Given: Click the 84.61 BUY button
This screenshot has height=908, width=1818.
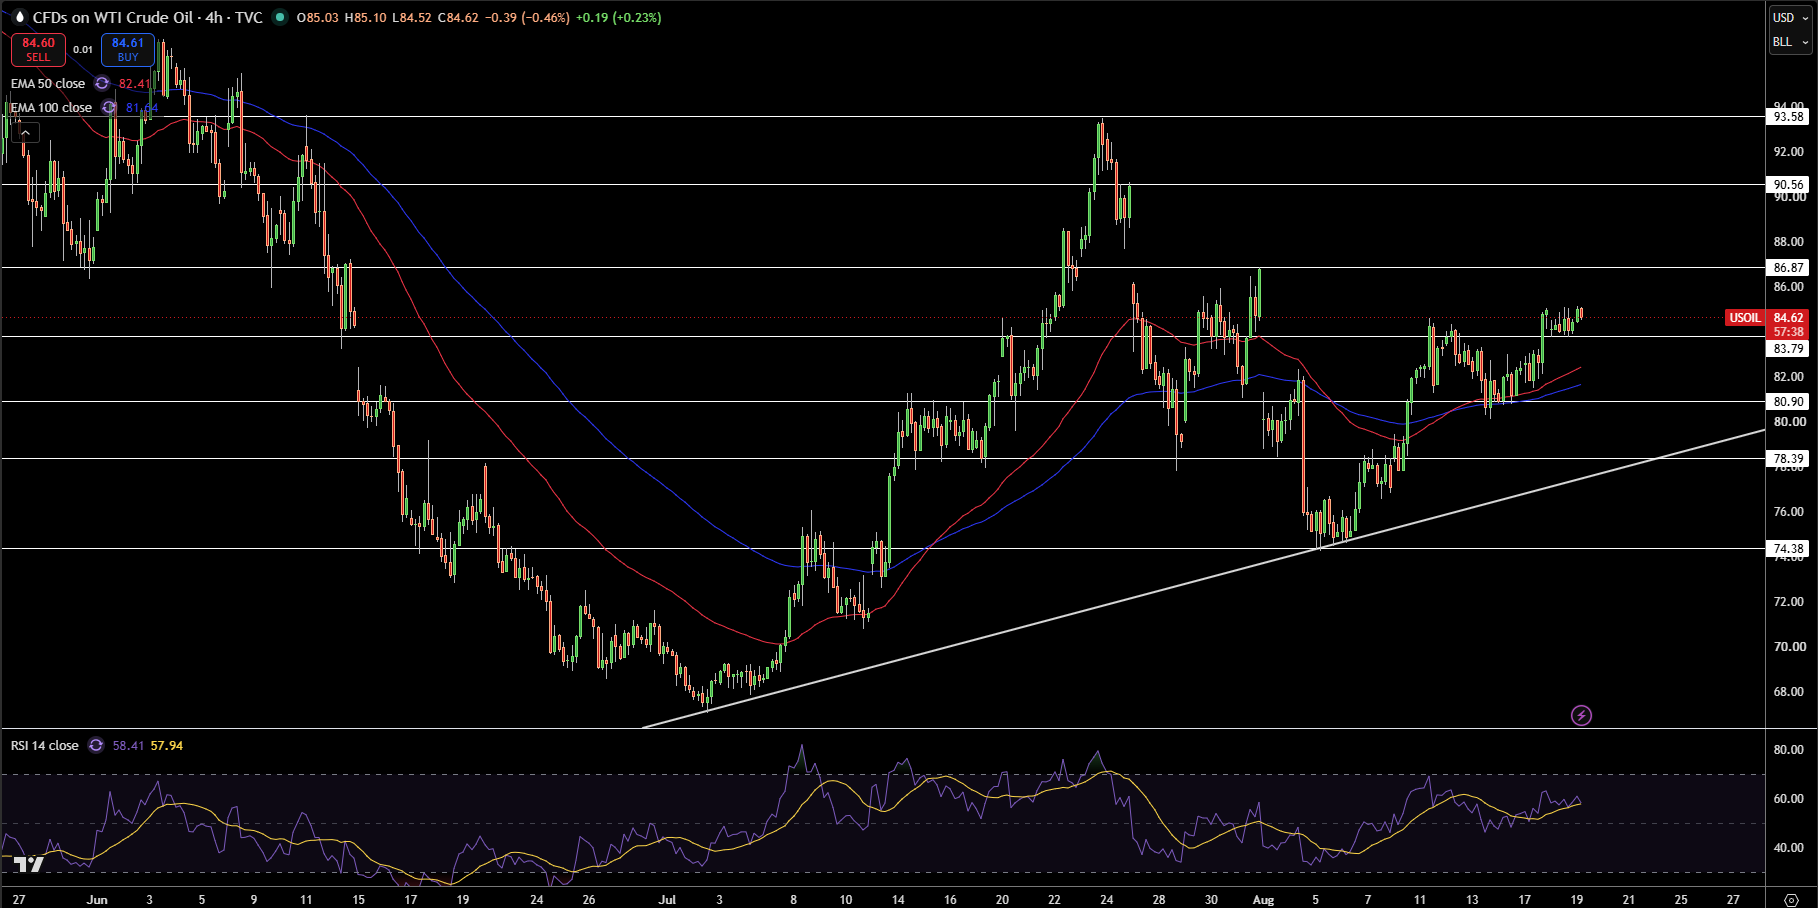Looking at the screenshot, I should [x=128, y=49].
